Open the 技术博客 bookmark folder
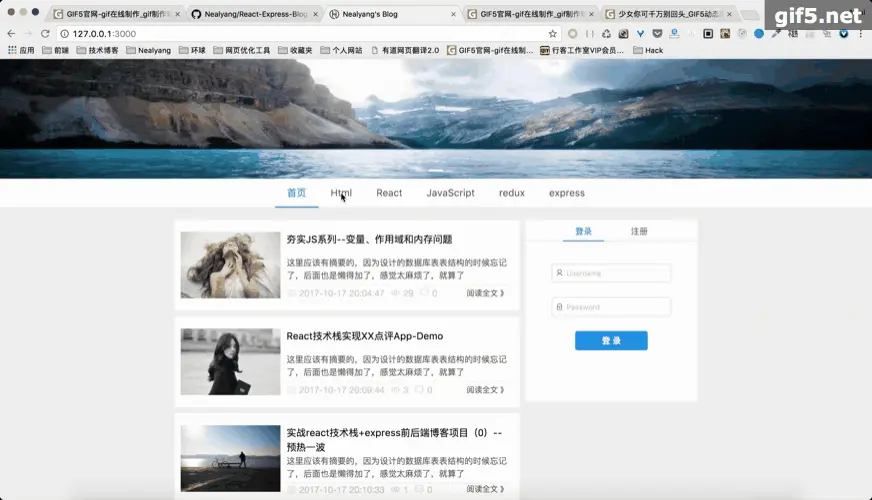This screenshot has height=500, width=872. point(97,51)
